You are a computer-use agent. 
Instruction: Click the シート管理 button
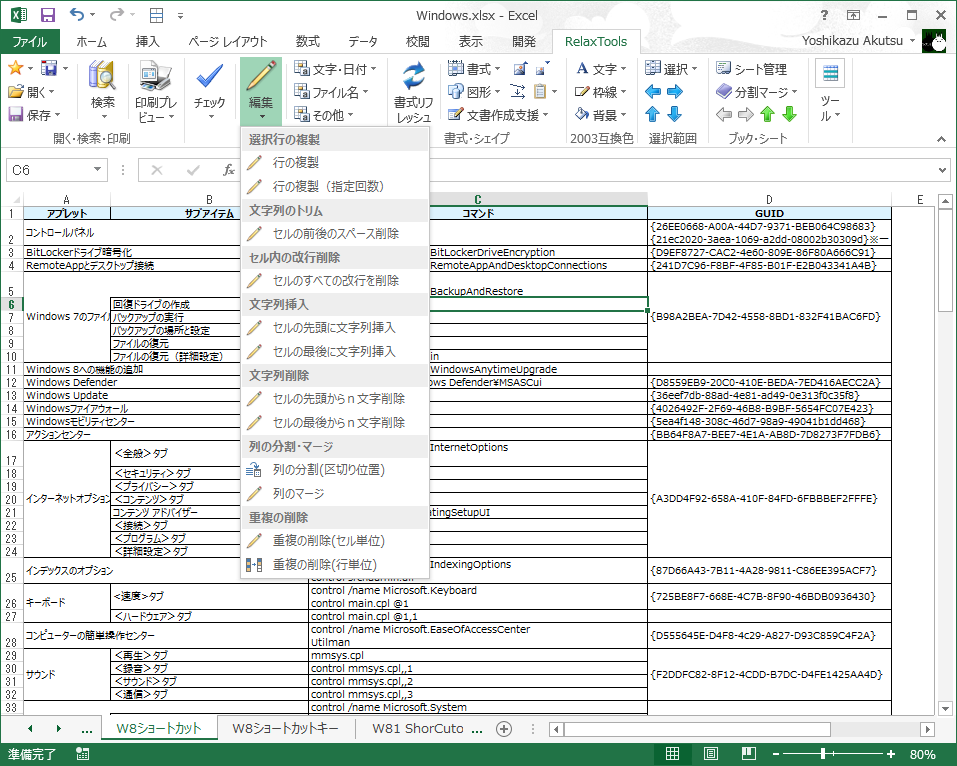pos(751,69)
